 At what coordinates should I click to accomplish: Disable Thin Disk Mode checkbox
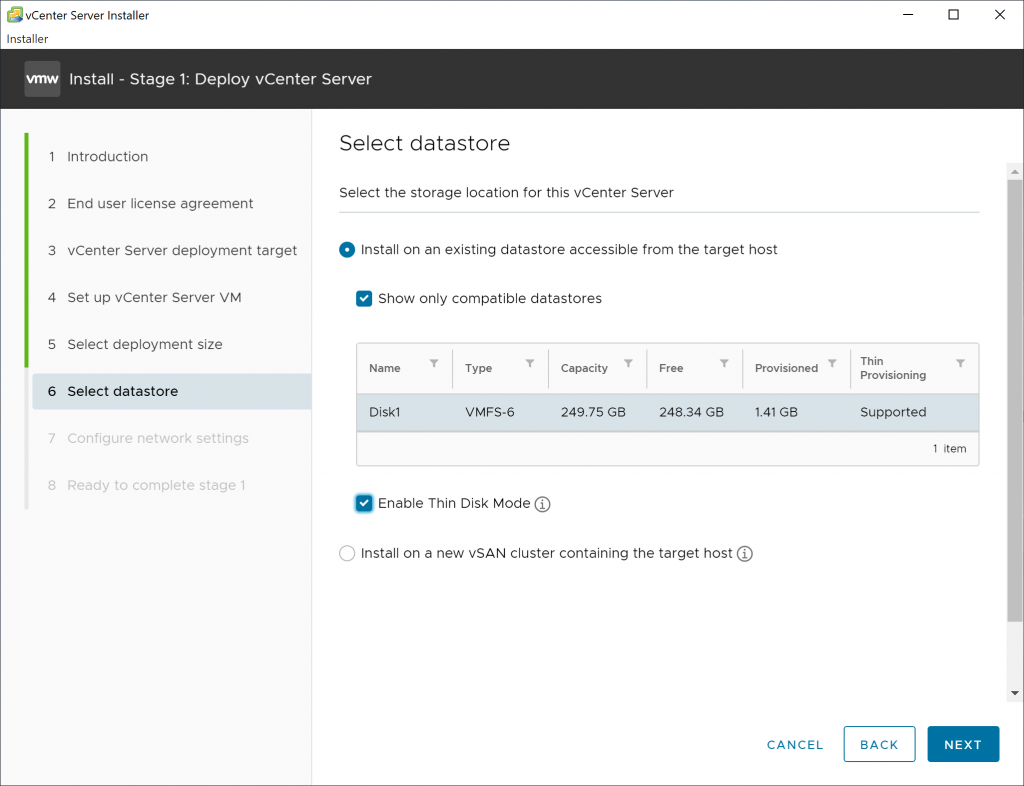click(364, 503)
